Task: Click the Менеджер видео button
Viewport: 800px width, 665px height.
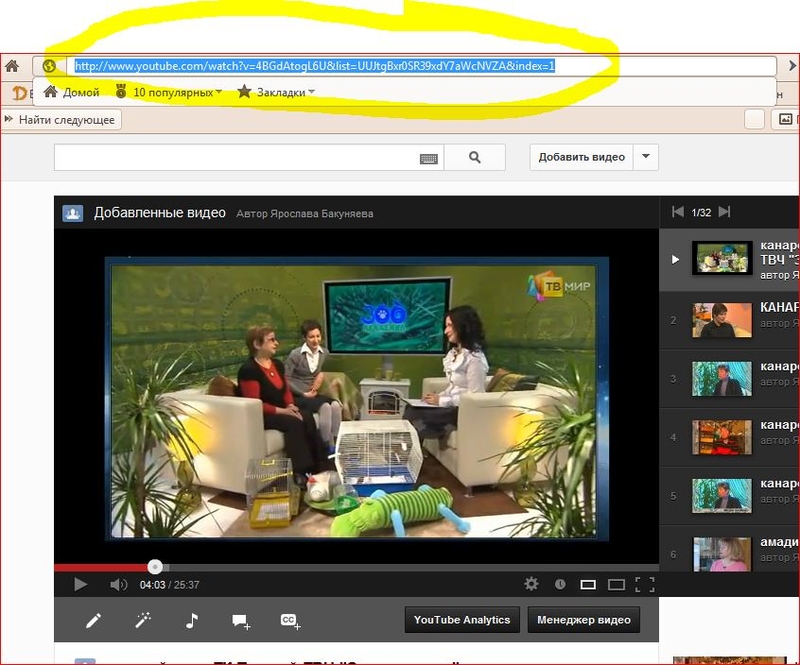Action: pyautogui.click(x=584, y=620)
